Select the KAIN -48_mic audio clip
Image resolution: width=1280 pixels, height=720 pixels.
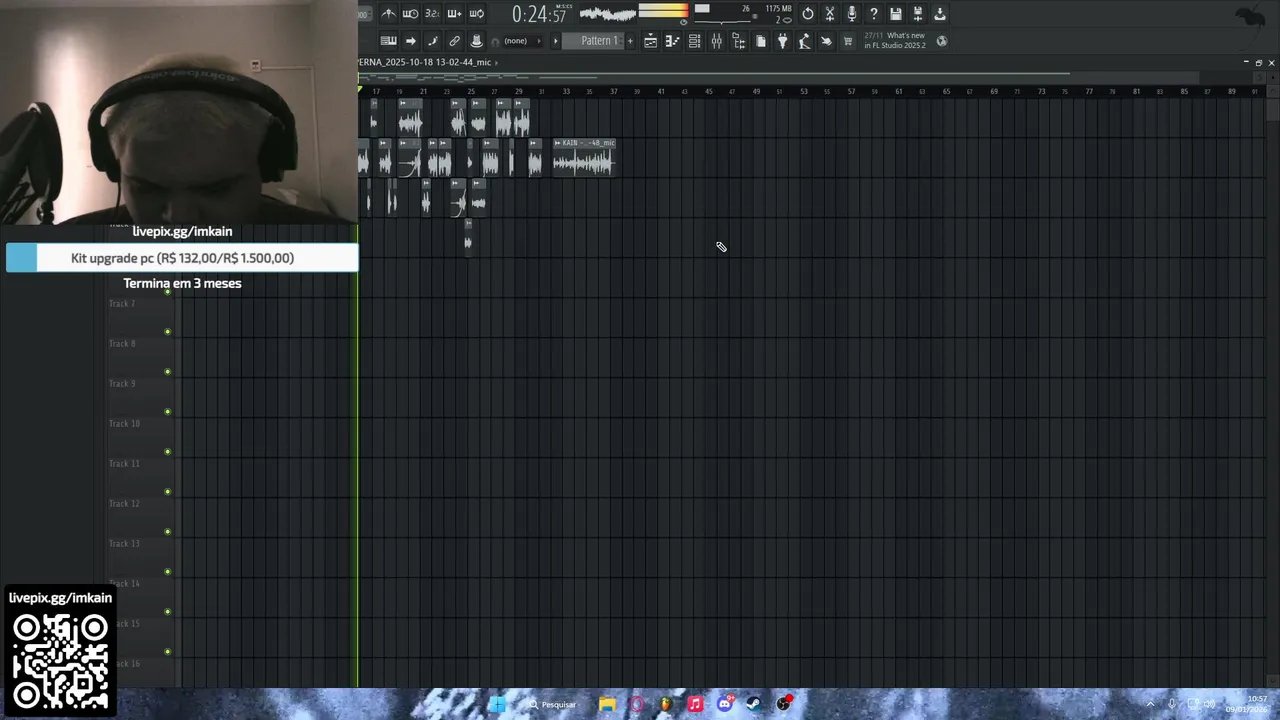(583, 158)
